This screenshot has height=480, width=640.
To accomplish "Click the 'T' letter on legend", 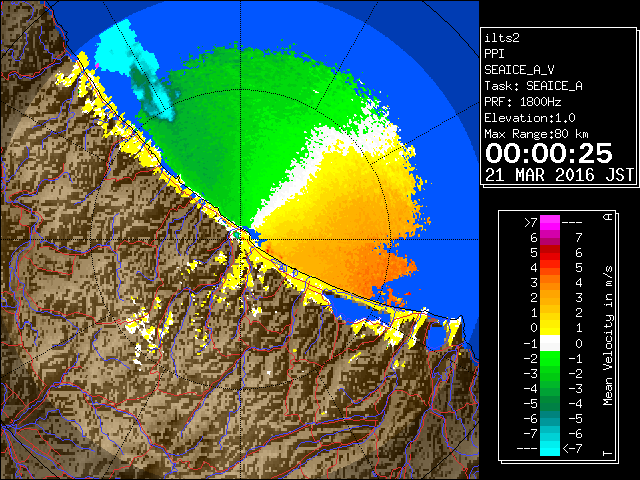I will (608, 453).
